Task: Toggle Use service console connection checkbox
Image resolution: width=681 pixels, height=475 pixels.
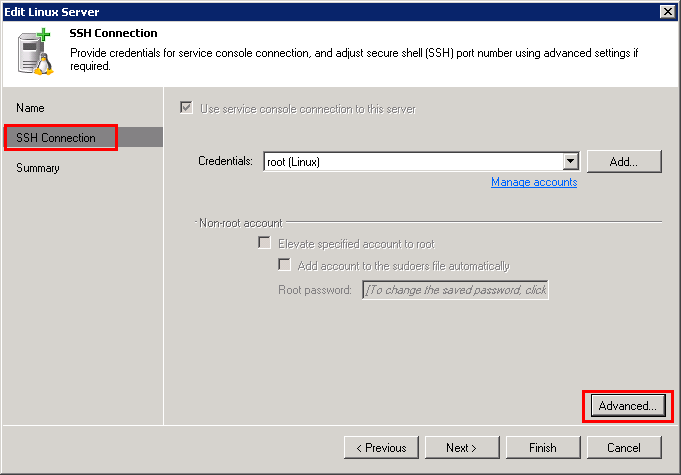Action: pos(185,108)
